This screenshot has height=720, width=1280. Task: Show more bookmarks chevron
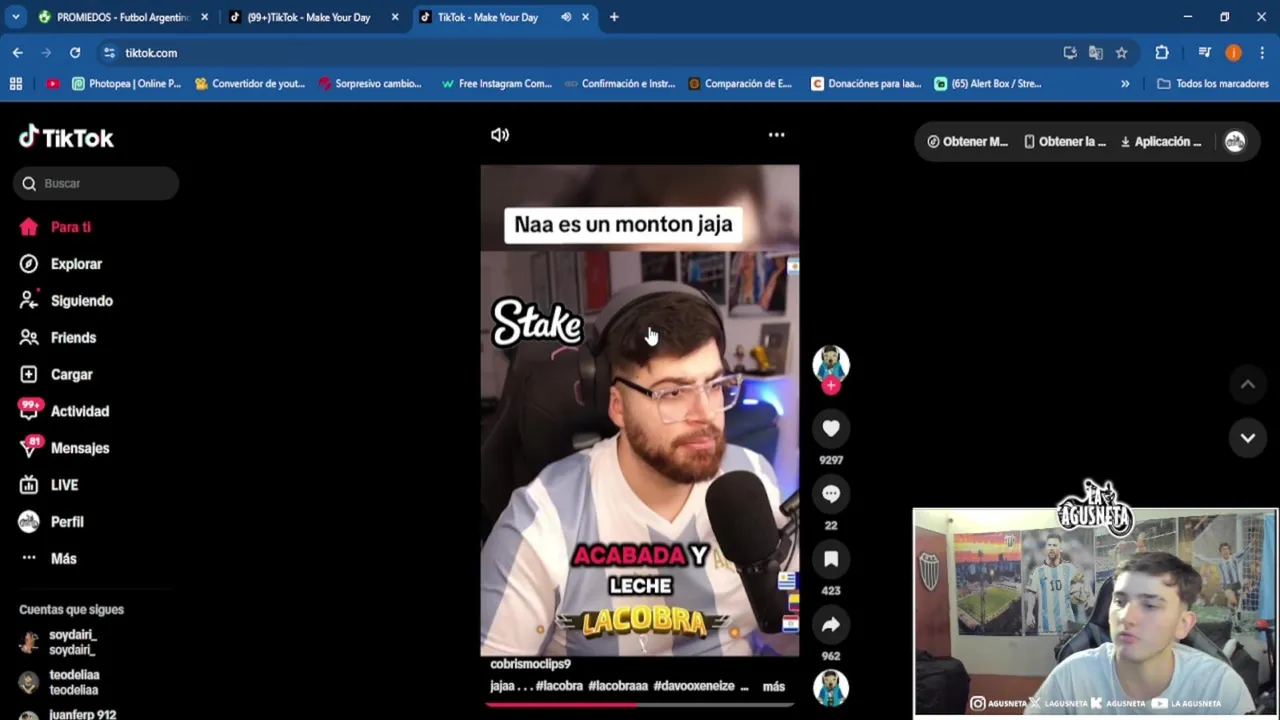[x=1125, y=84]
